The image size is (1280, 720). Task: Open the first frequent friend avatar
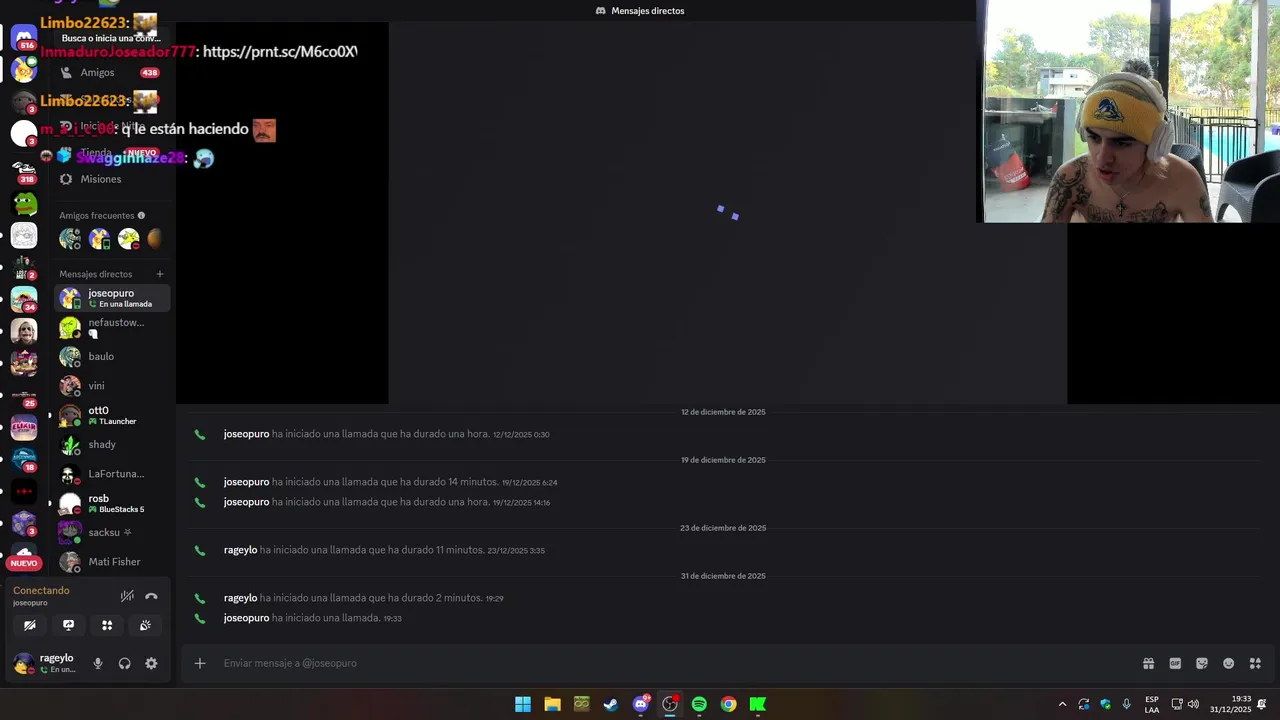click(70, 239)
